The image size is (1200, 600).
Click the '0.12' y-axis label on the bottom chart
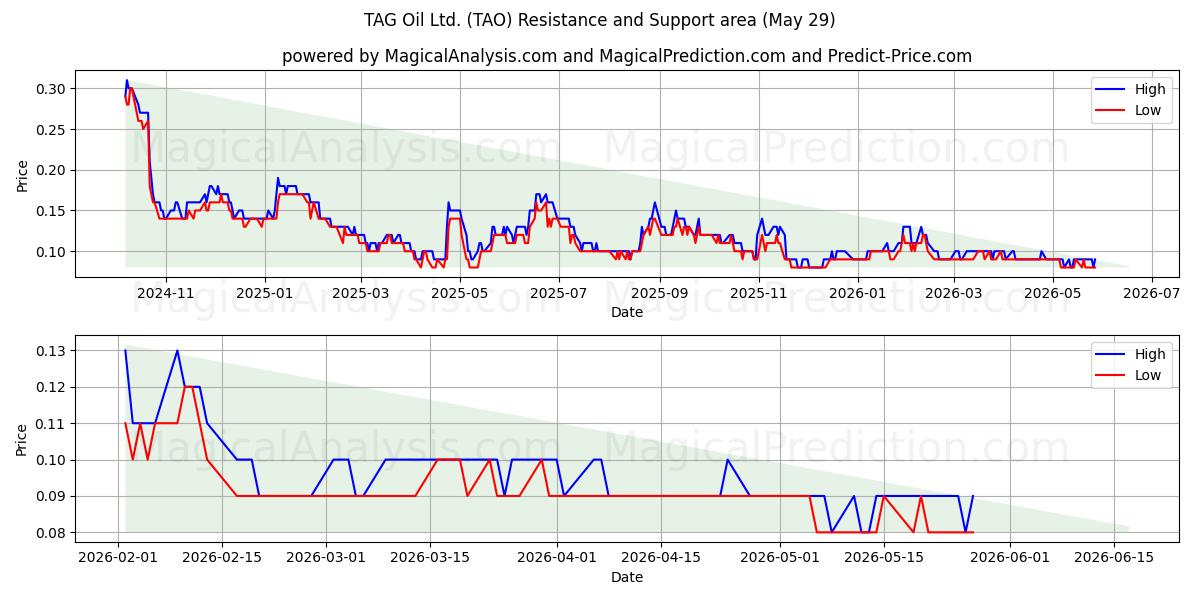(52, 387)
